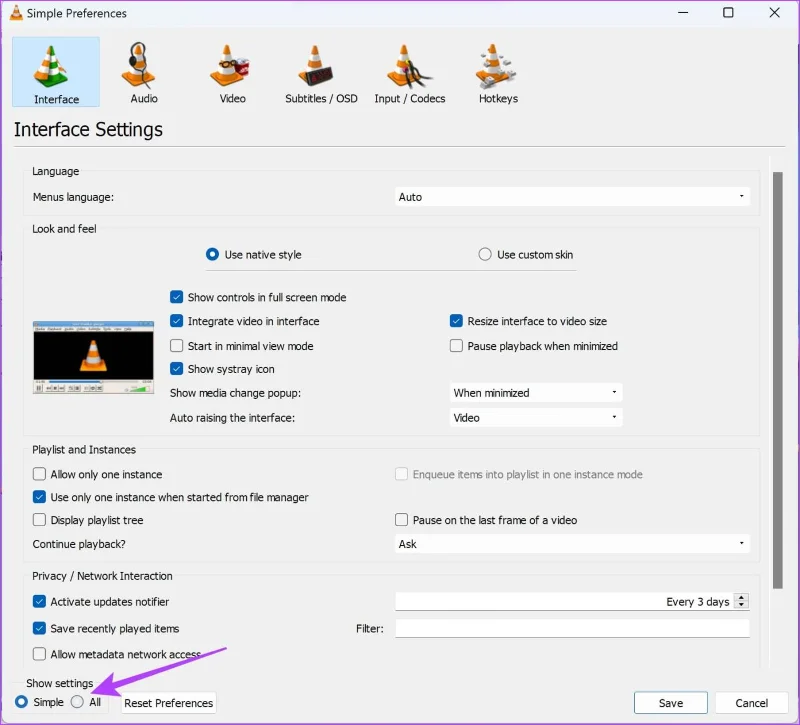Click the 'Privacy / Network Interaction' group label
The width and height of the screenshot is (800, 725).
103,576
